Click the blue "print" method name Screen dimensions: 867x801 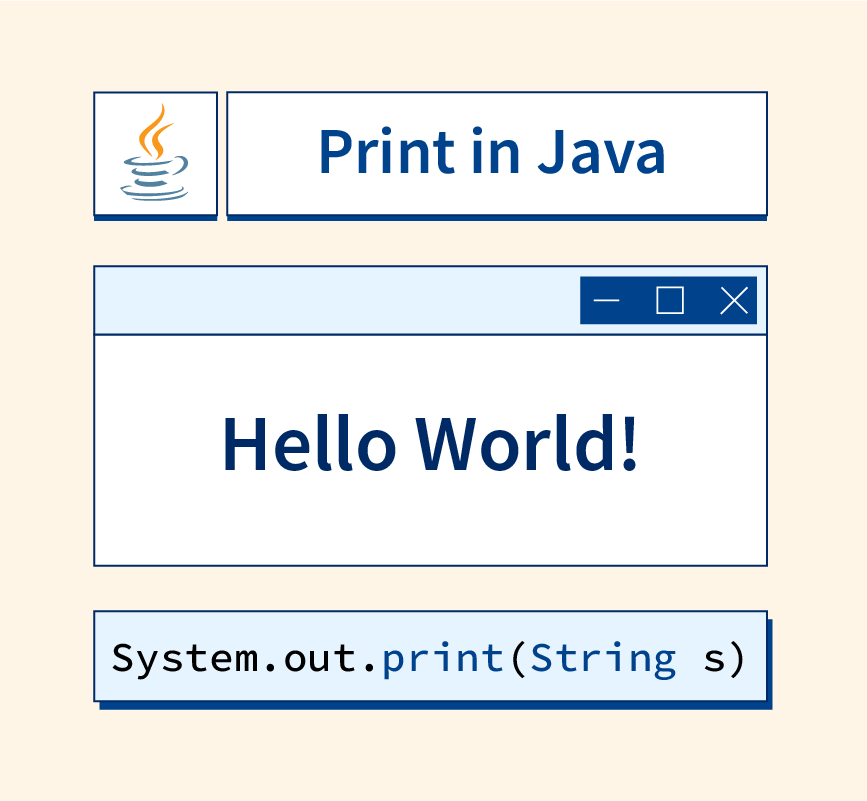443,658
